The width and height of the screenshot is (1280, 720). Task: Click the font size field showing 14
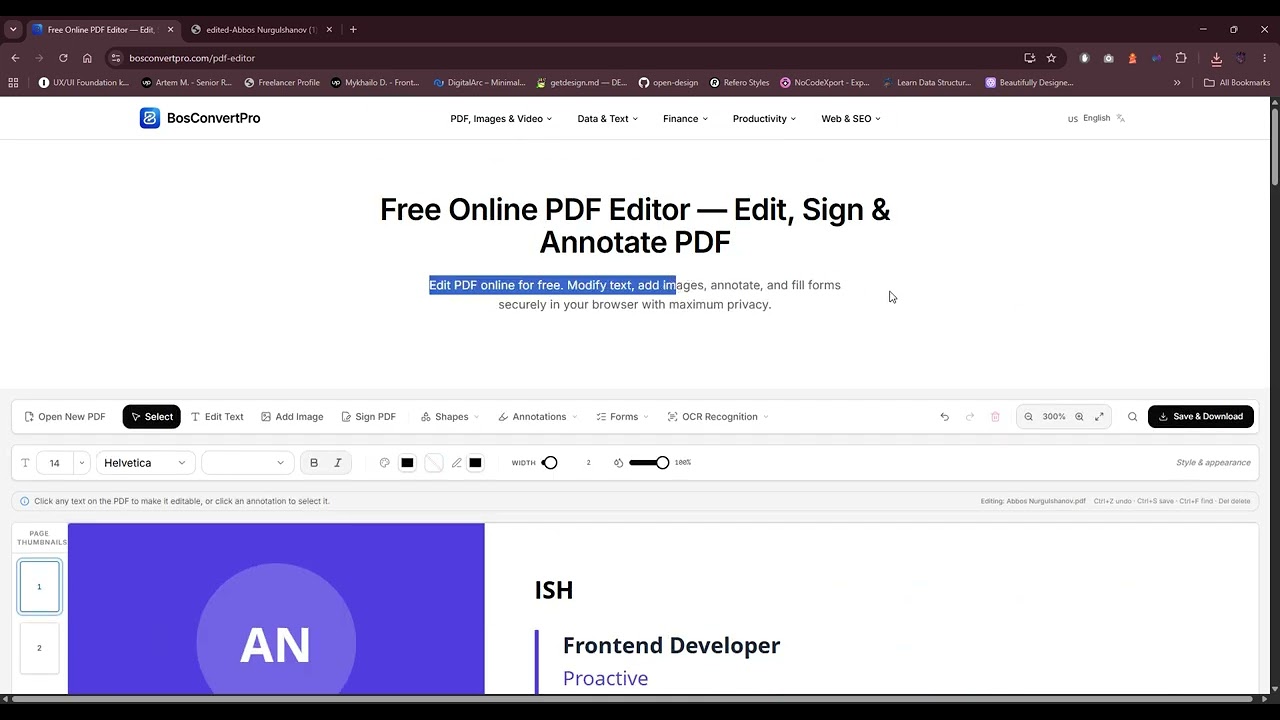coord(54,463)
